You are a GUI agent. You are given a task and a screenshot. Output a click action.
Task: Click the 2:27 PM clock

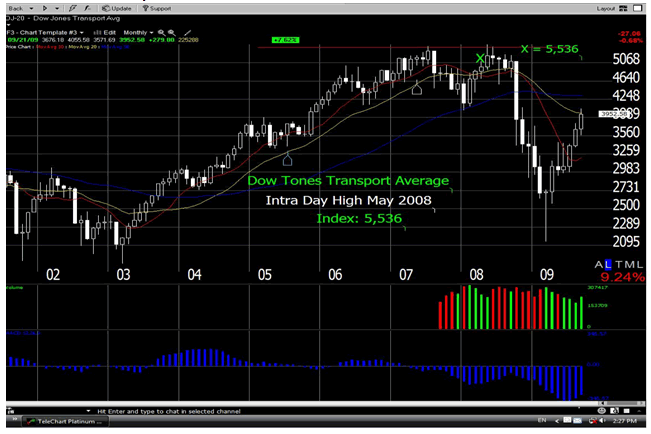point(624,421)
